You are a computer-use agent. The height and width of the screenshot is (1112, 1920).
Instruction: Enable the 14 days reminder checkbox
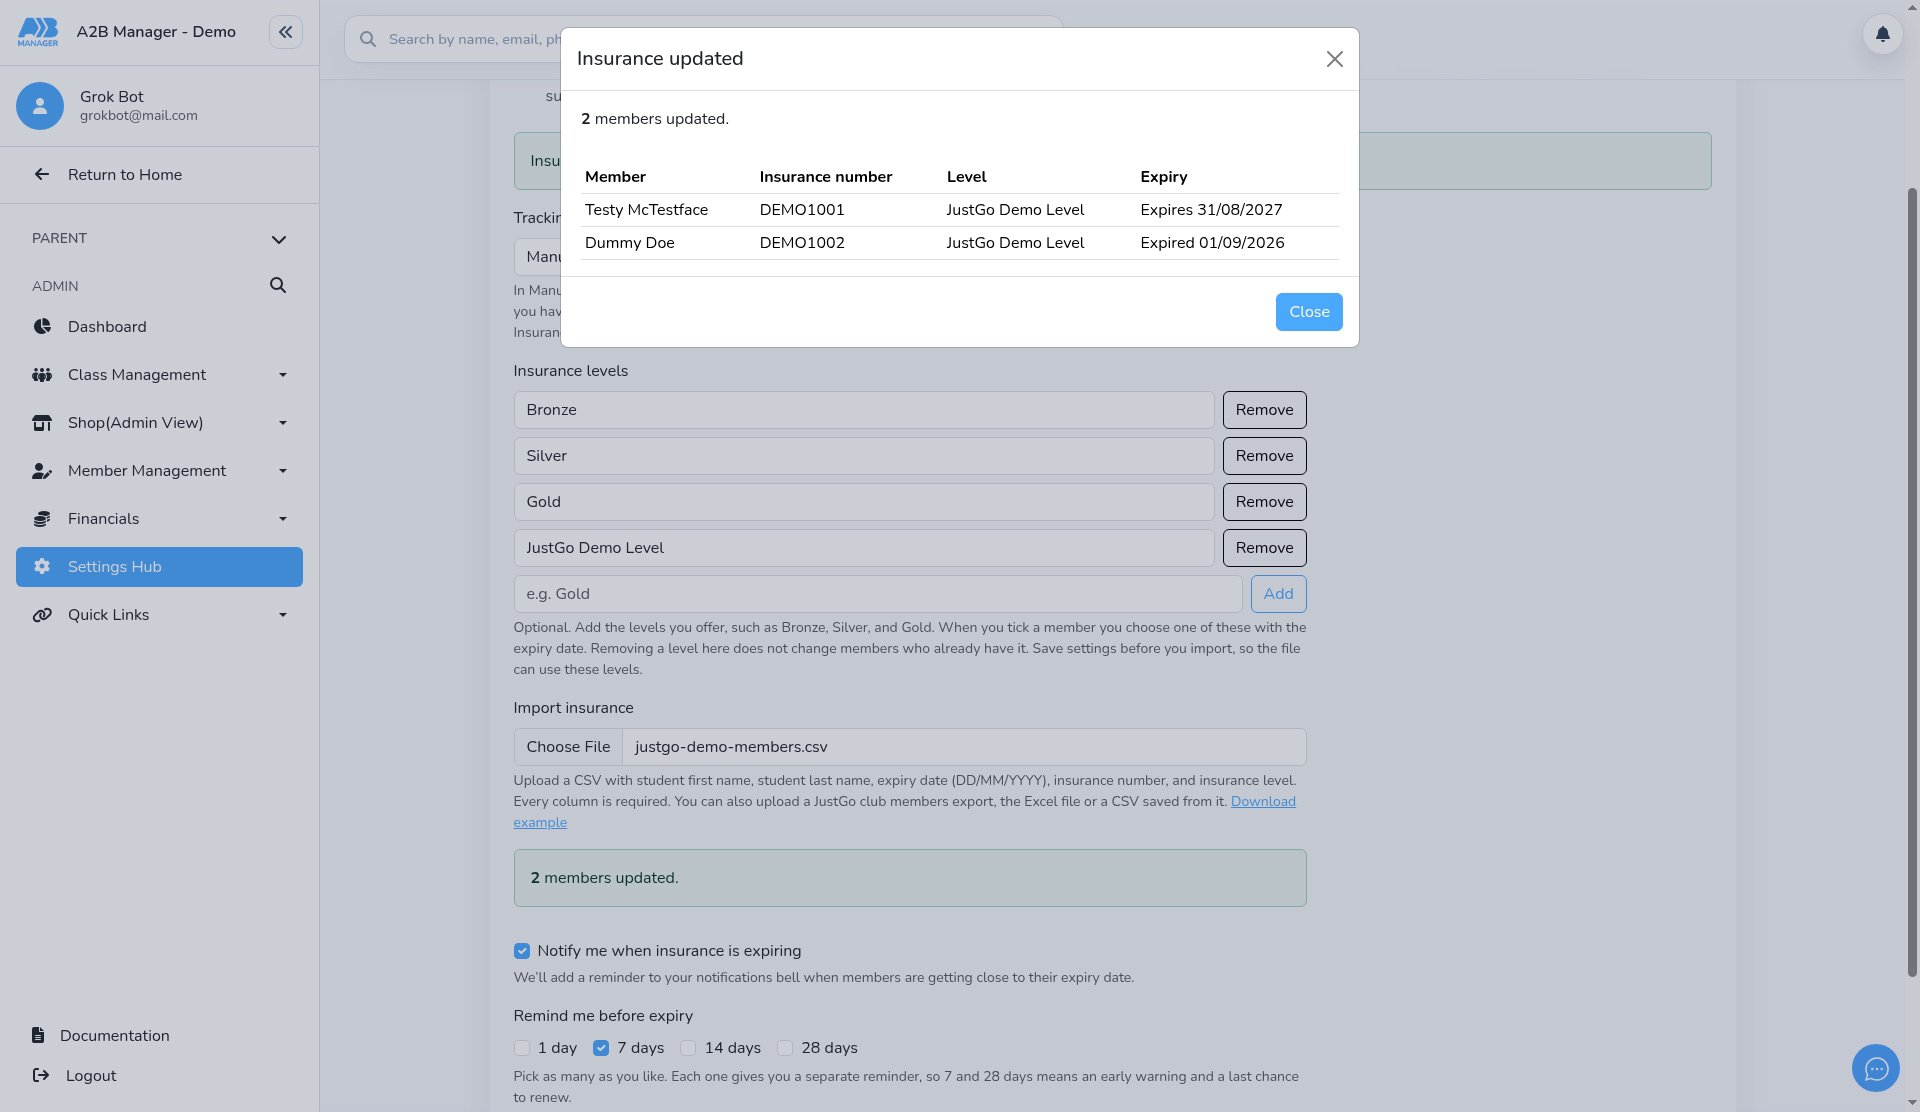point(688,1048)
